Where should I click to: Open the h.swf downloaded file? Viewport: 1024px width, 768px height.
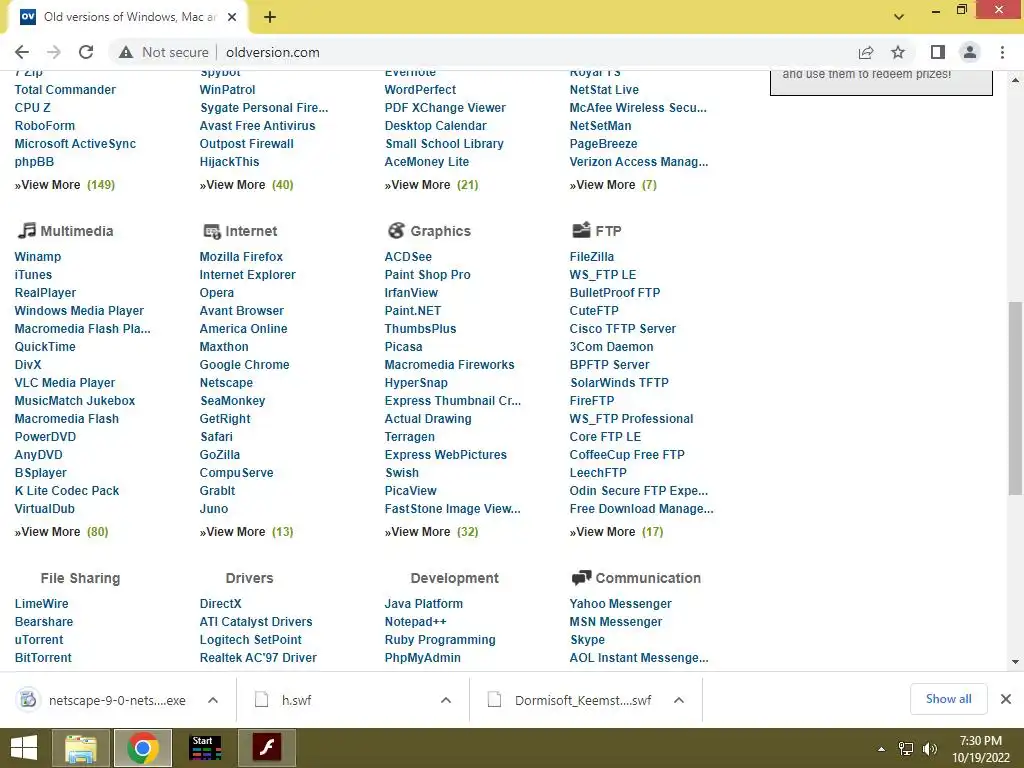[296, 700]
